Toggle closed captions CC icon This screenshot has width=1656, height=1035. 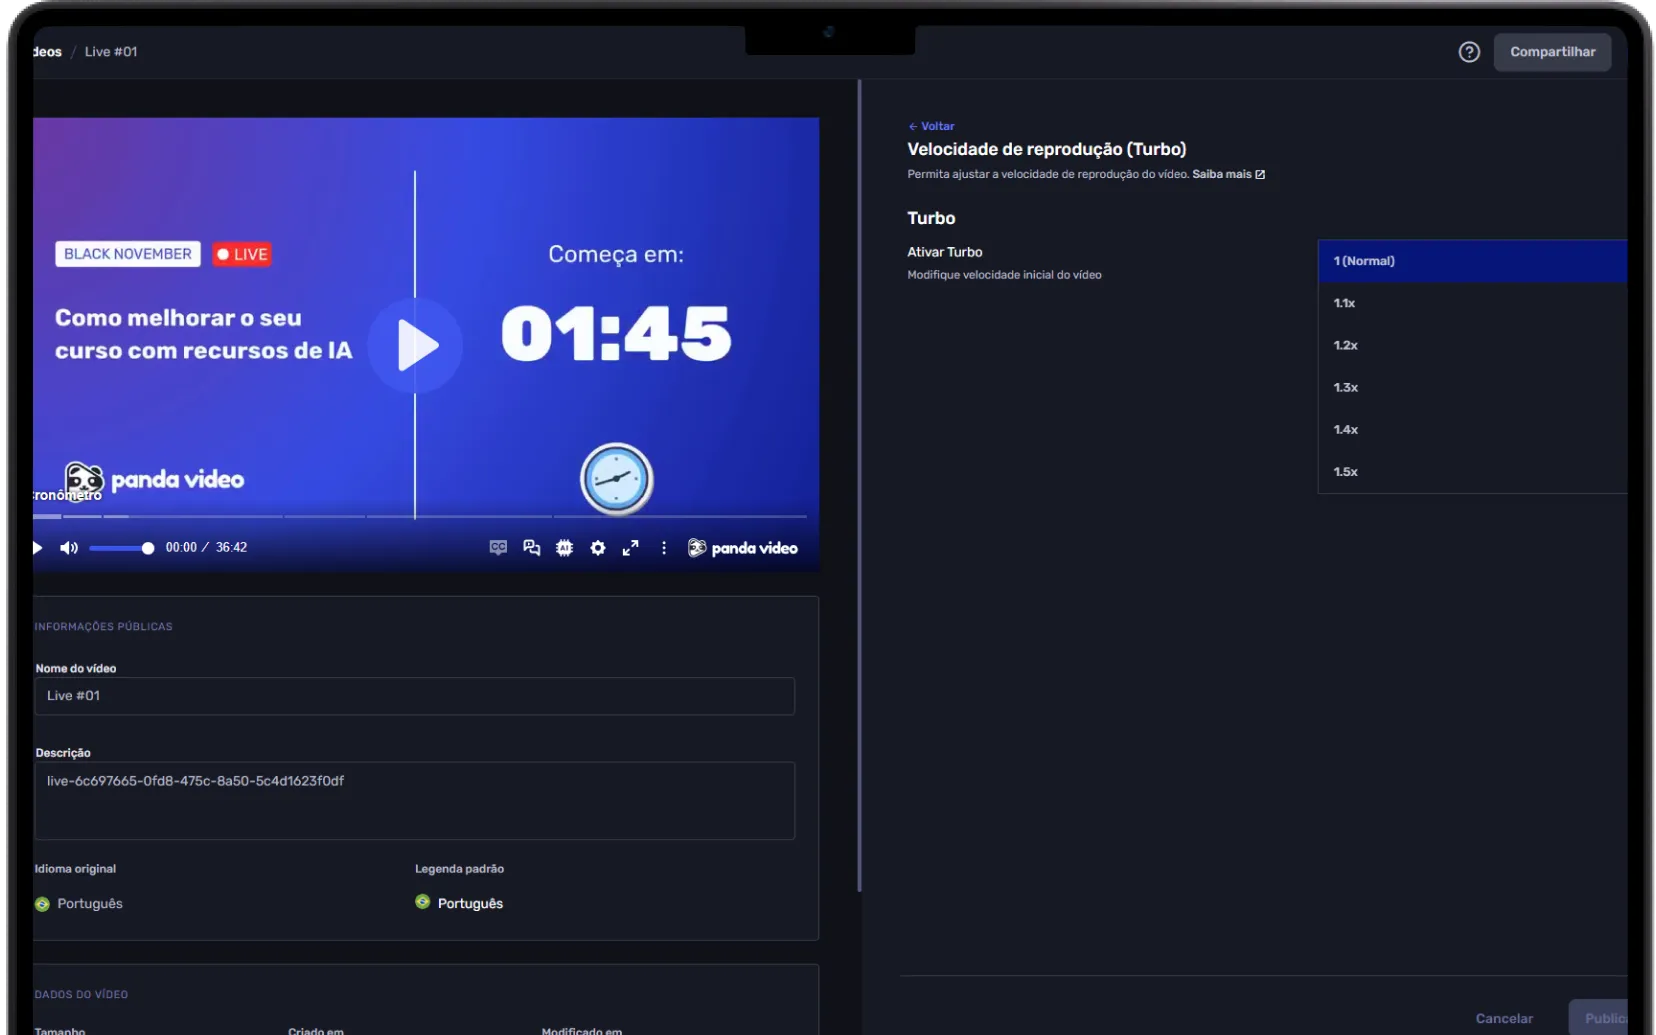pyautogui.click(x=498, y=548)
